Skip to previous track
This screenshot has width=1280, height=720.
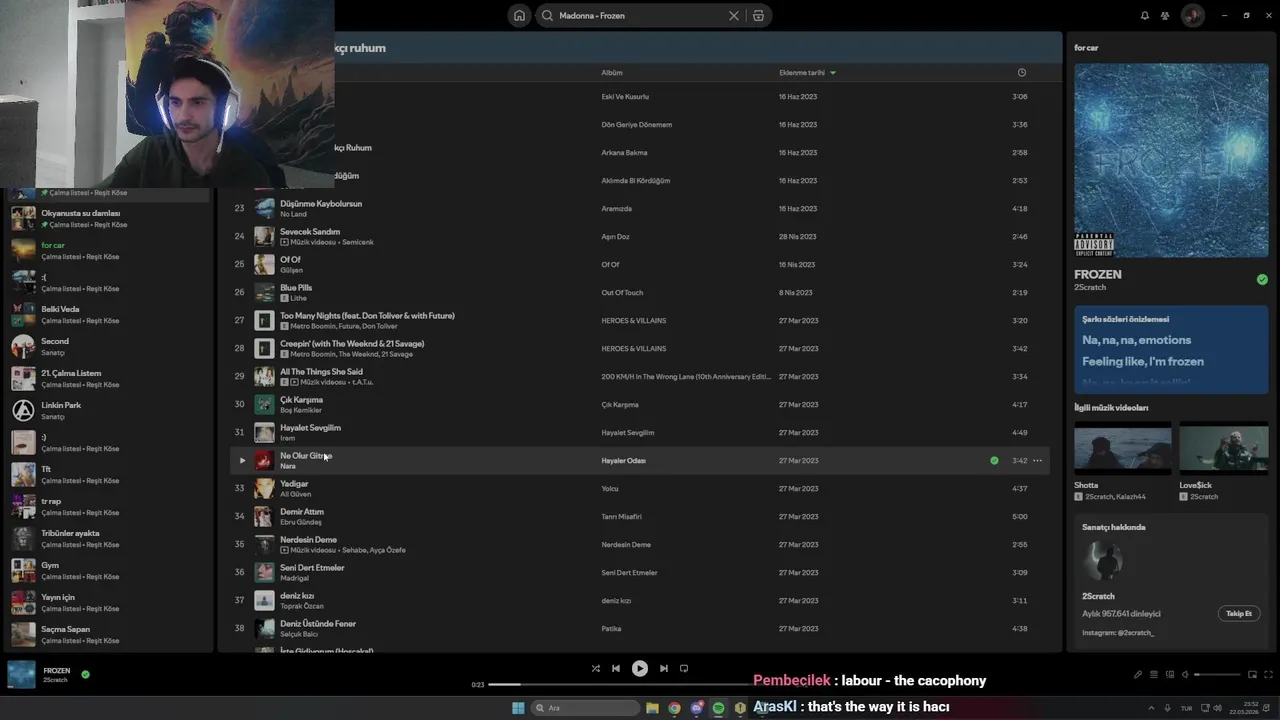click(616, 668)
